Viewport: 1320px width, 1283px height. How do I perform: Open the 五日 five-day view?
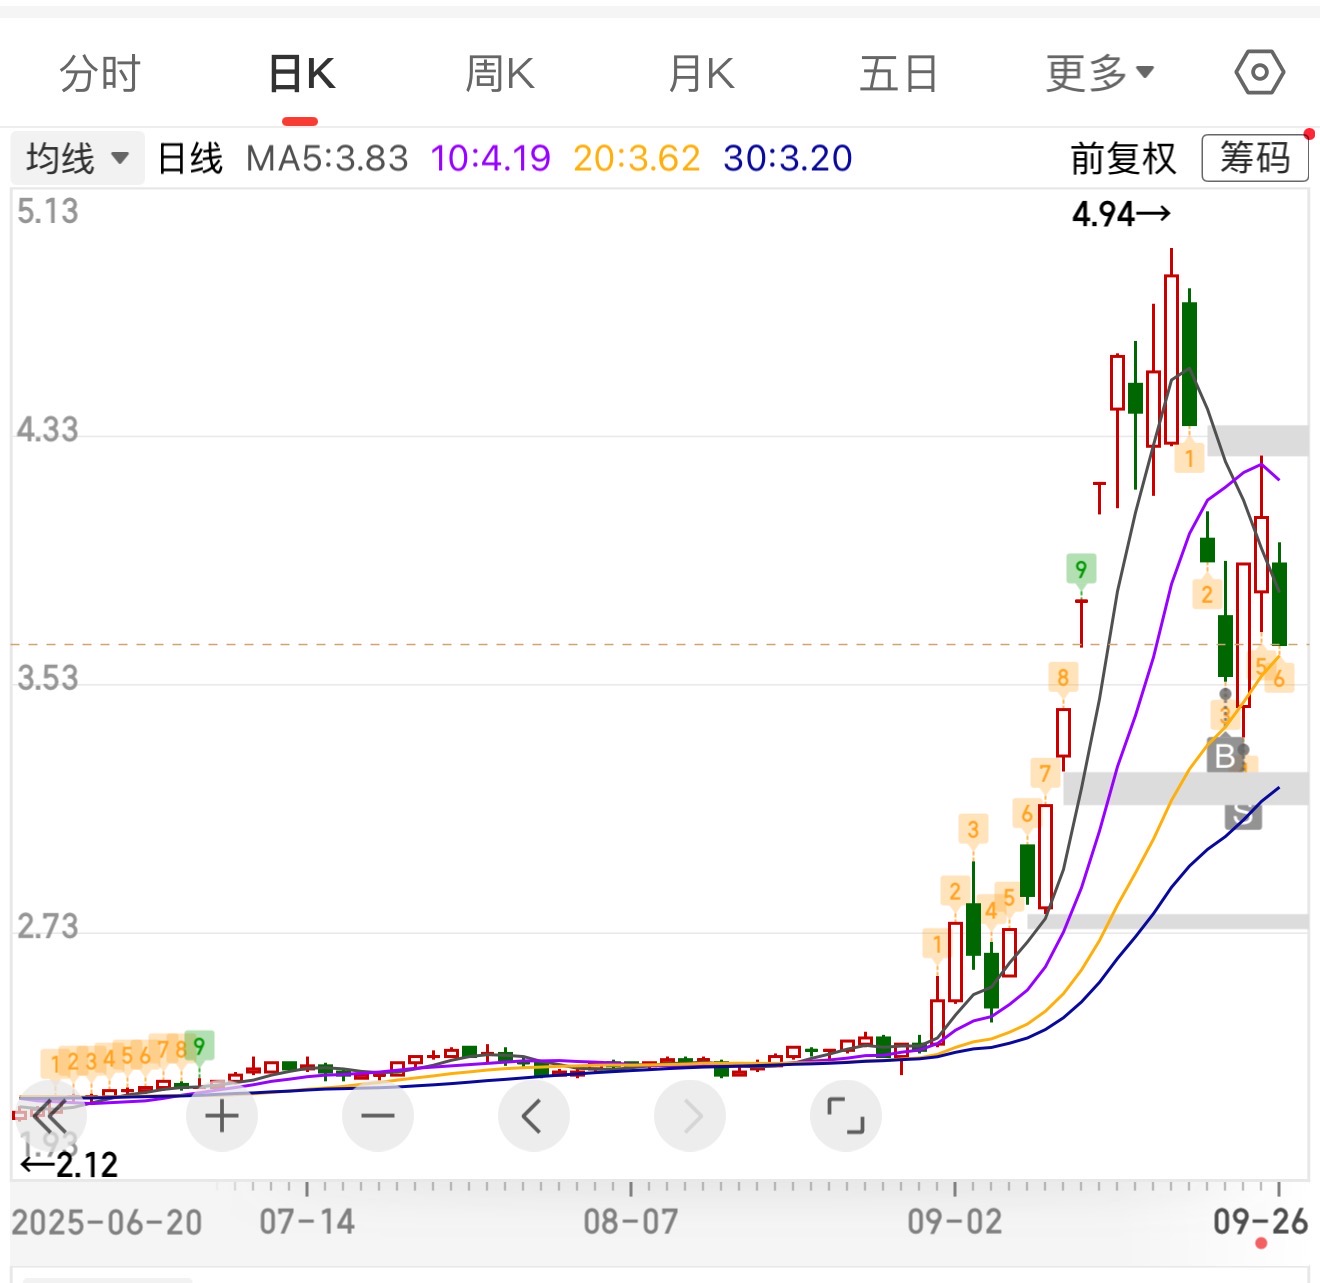[898, 74]
